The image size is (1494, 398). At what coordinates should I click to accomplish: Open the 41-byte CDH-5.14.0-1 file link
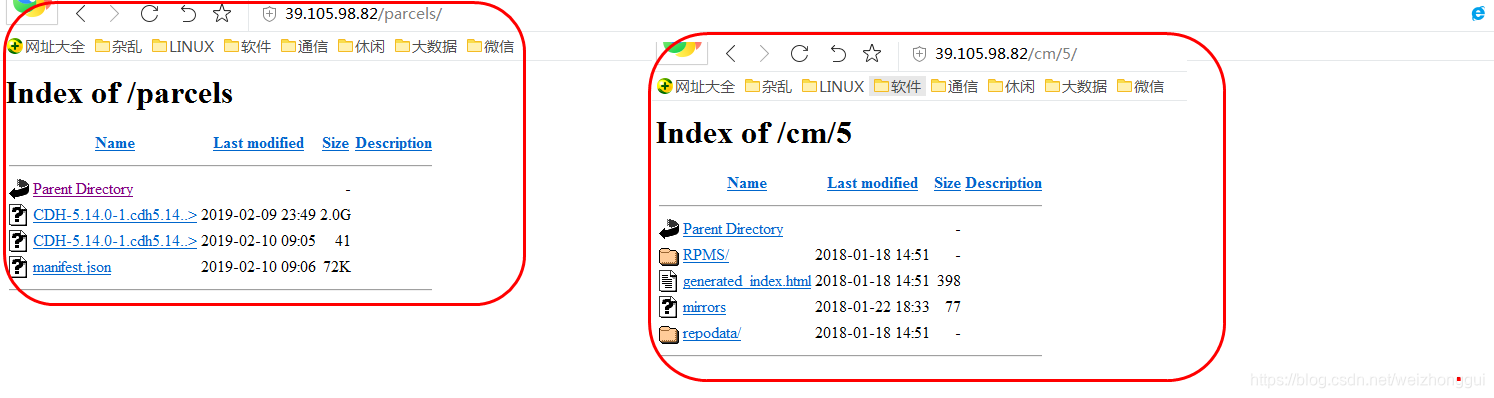point(115,241)
